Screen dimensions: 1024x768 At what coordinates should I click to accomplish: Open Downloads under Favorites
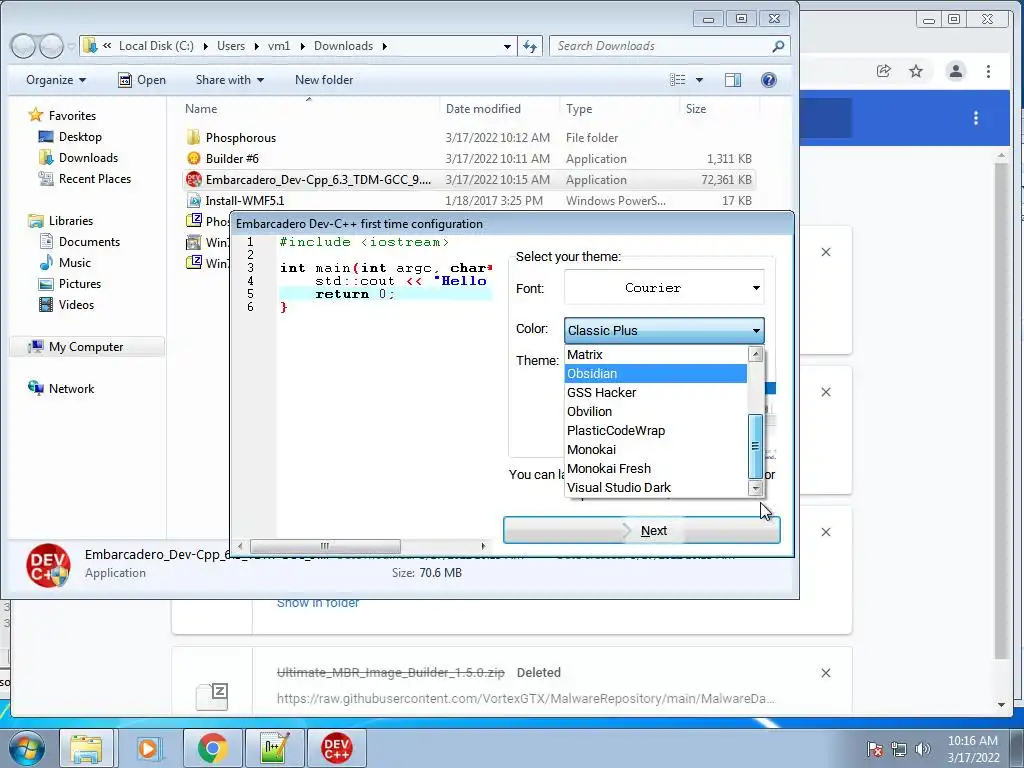88,157
